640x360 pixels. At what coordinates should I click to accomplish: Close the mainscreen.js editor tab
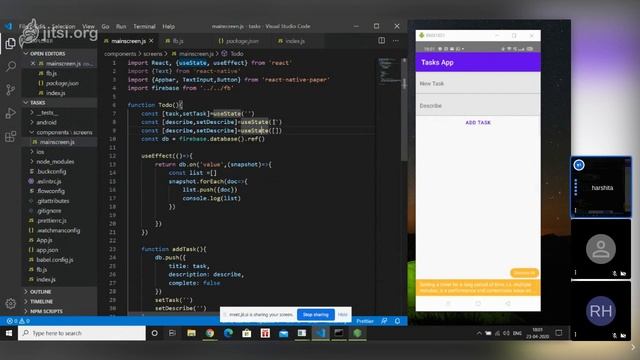coord(151,41)
